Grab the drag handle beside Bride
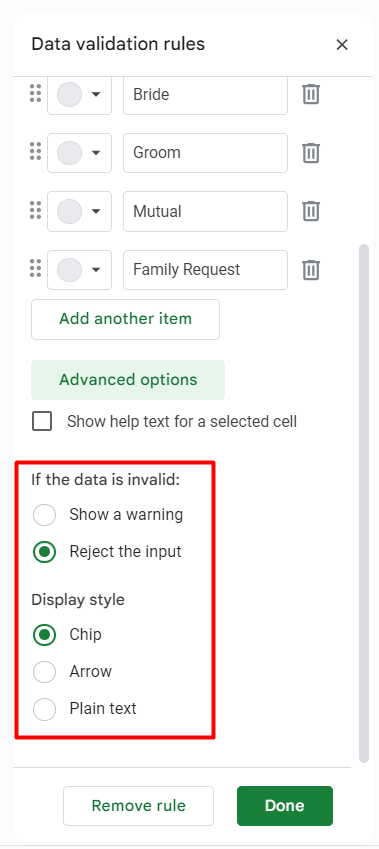This screenshot has width=379, height=849. click(x=35, y=94)
